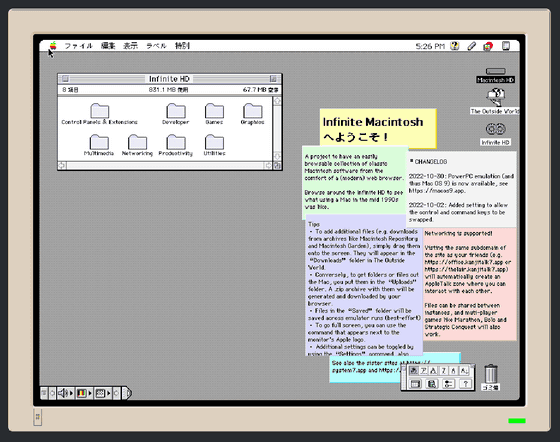This screenshot has height=442, width=560.
Task: Open the ラベル (Label) menu
Action: [156, 46]
